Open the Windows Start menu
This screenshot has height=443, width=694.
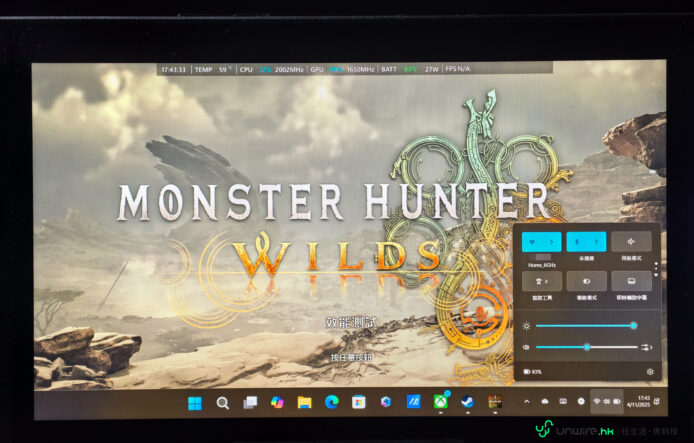point(195,403)
